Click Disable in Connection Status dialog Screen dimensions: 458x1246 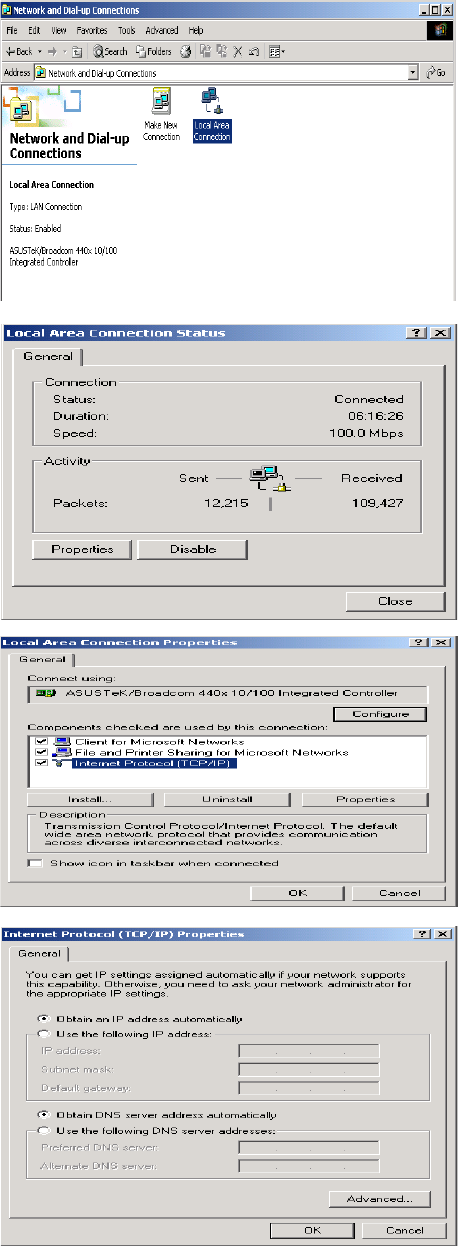pyautogui.click(x=192, y=549)
